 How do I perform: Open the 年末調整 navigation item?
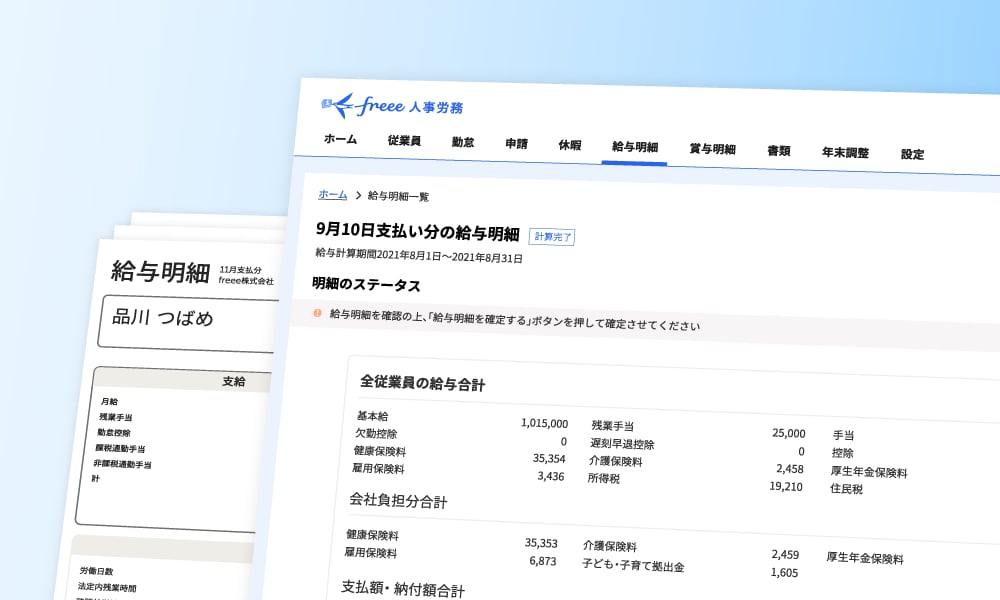pyautogui.click(x=844, y=151)
